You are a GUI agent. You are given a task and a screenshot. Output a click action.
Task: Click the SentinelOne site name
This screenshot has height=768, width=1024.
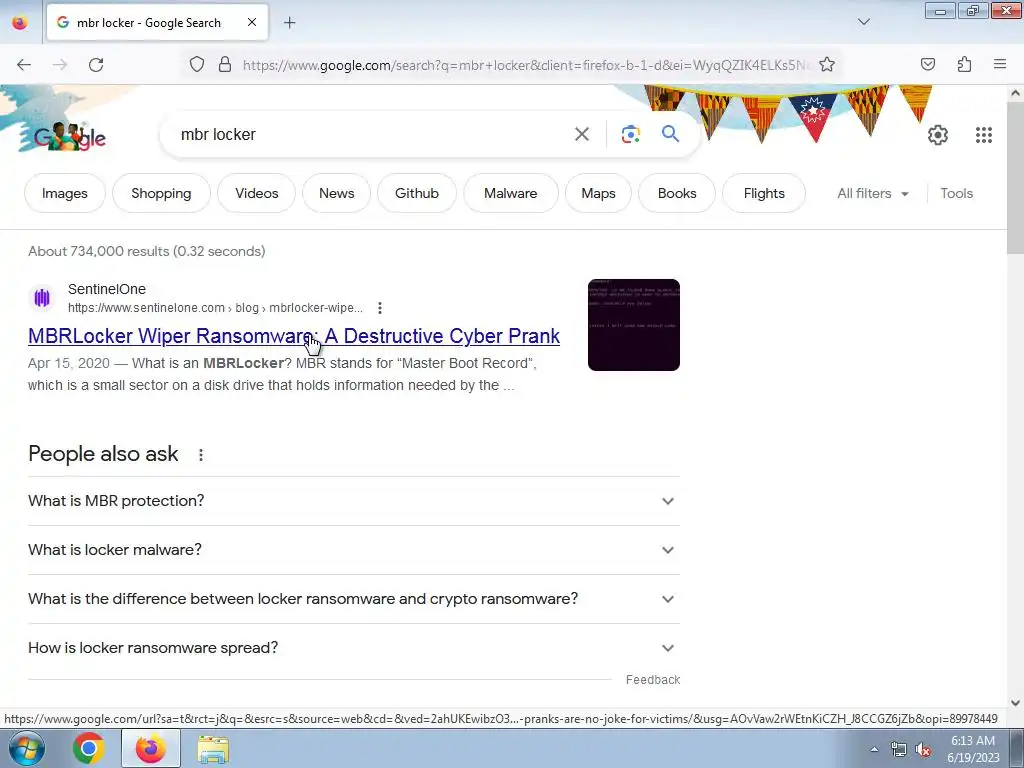tap(106, 289)
